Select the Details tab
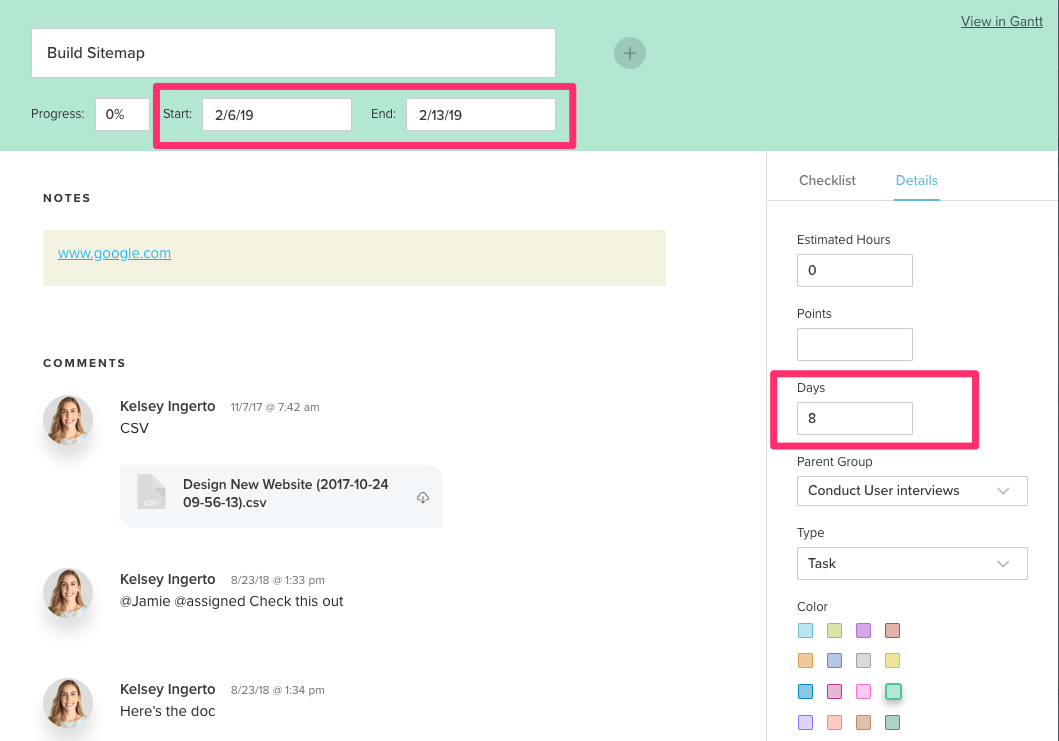 (916, 180)
